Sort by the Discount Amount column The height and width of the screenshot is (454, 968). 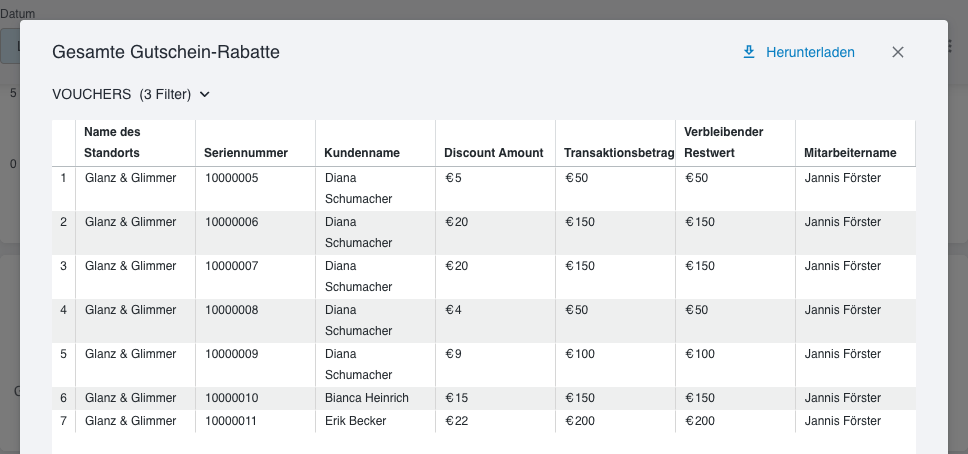tap(494, 153)
